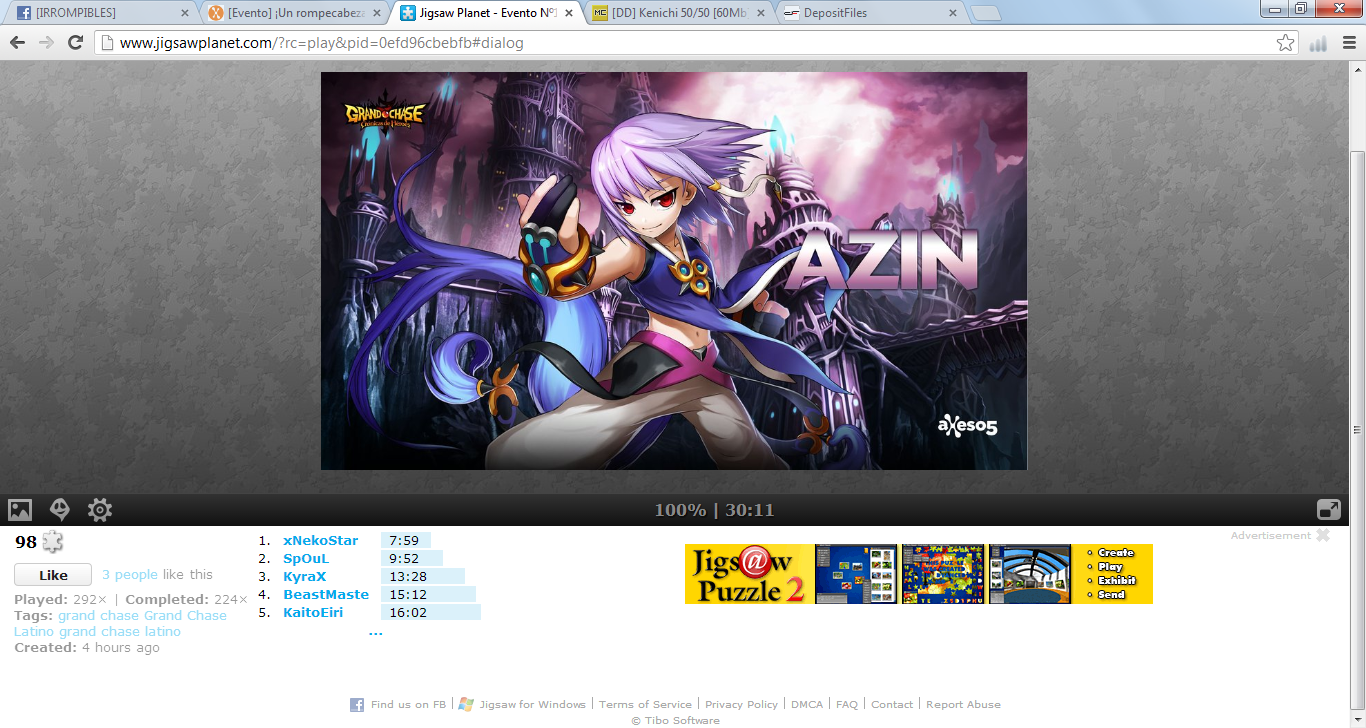
Task: Open the '3 people' like list
Action: point(130,575)
